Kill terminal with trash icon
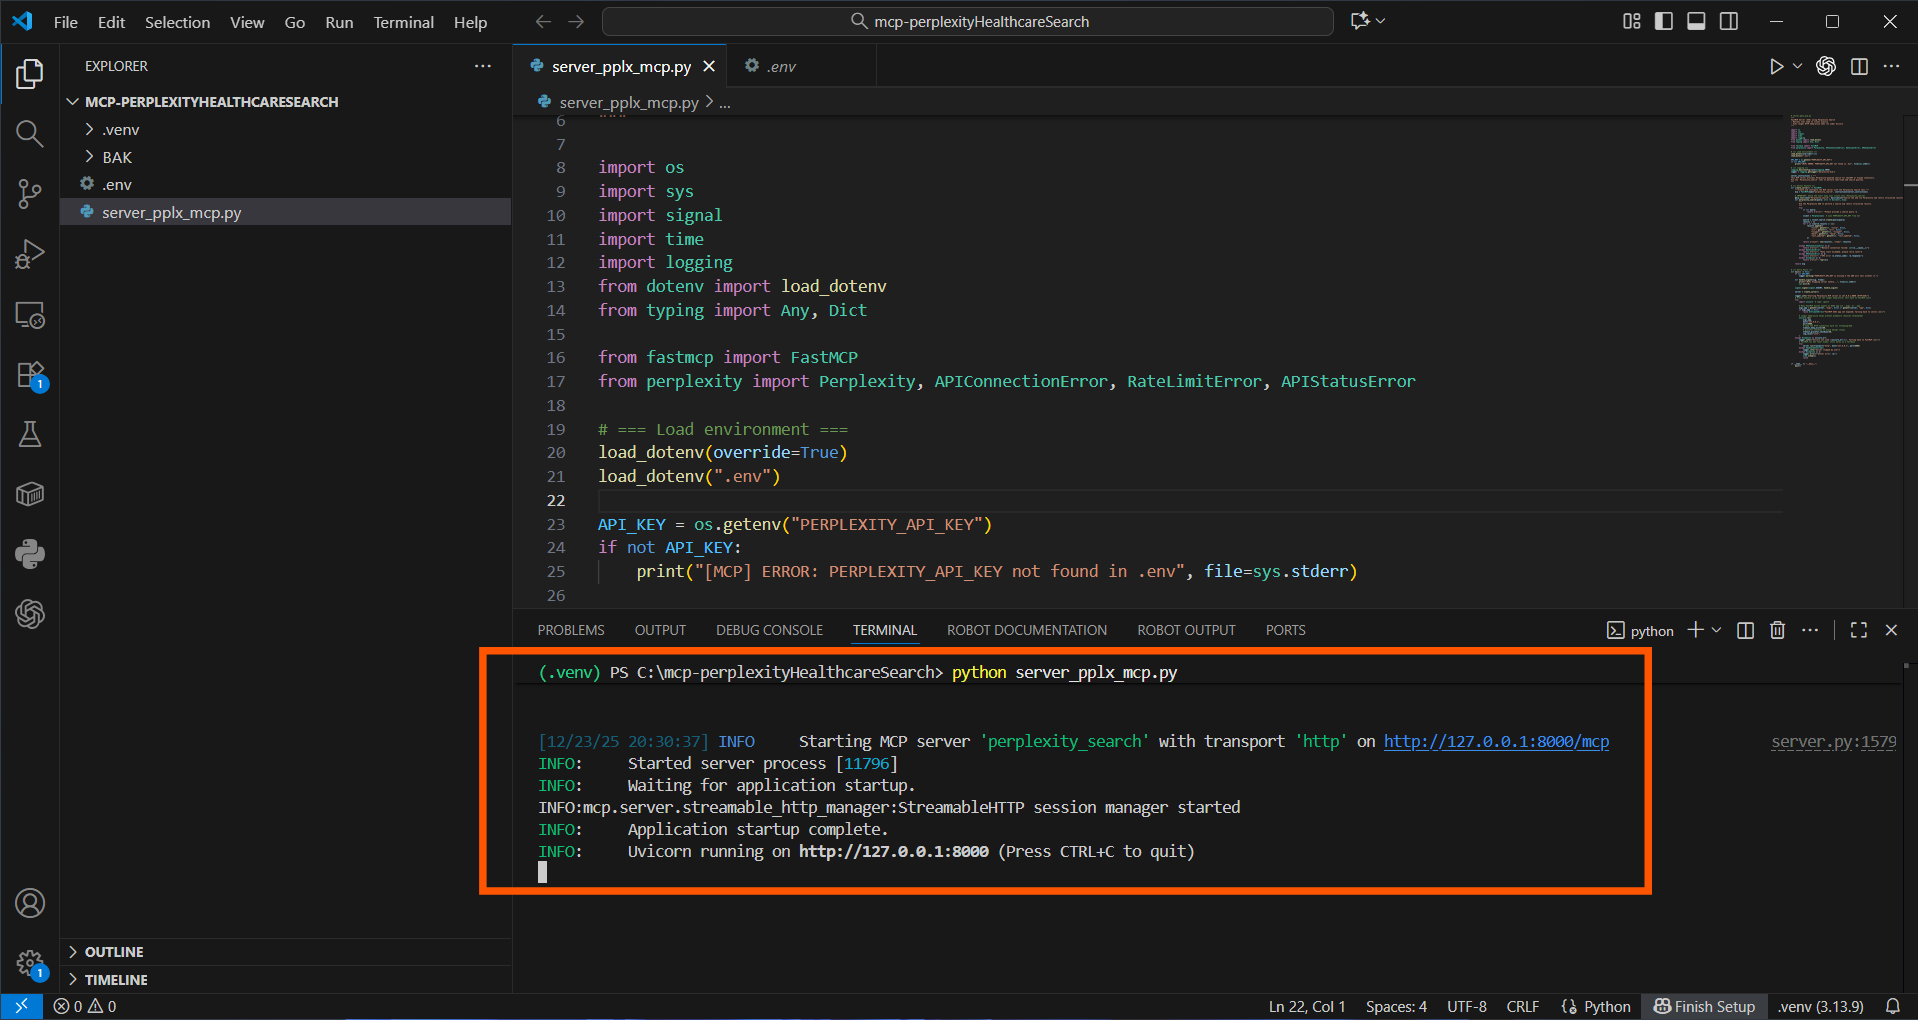The width and height of the screenshot is (1918, 1020). (1777, 630)
